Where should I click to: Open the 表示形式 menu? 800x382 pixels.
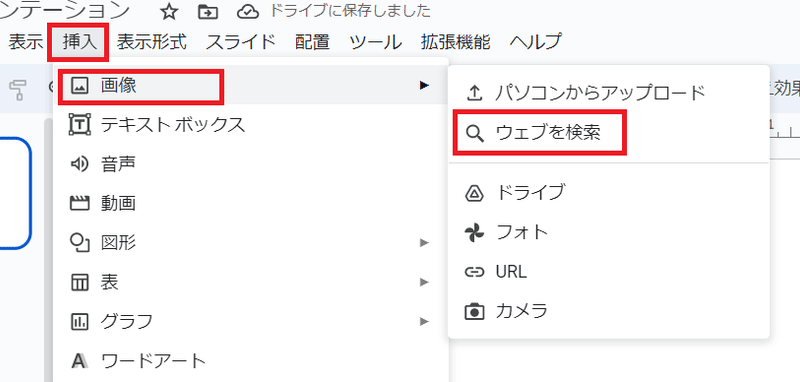click(x=152, y=42)
